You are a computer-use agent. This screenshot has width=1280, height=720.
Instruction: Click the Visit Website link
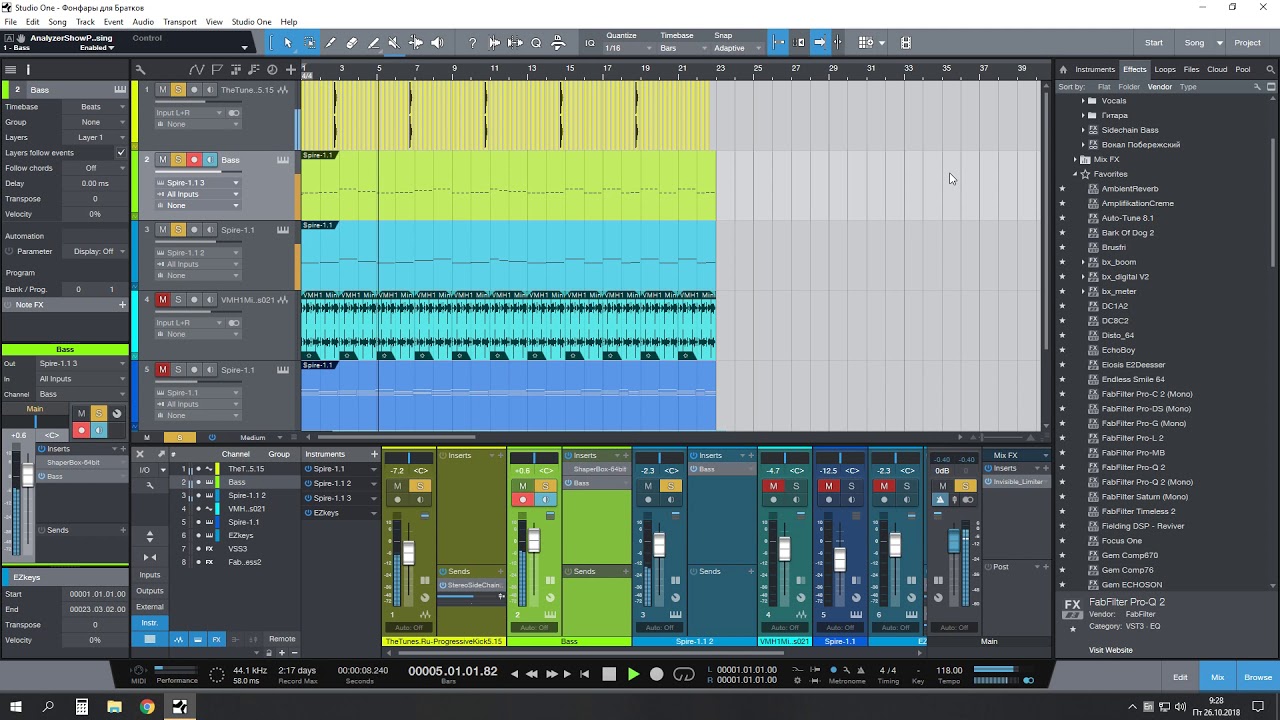(x=1111, y=650)
